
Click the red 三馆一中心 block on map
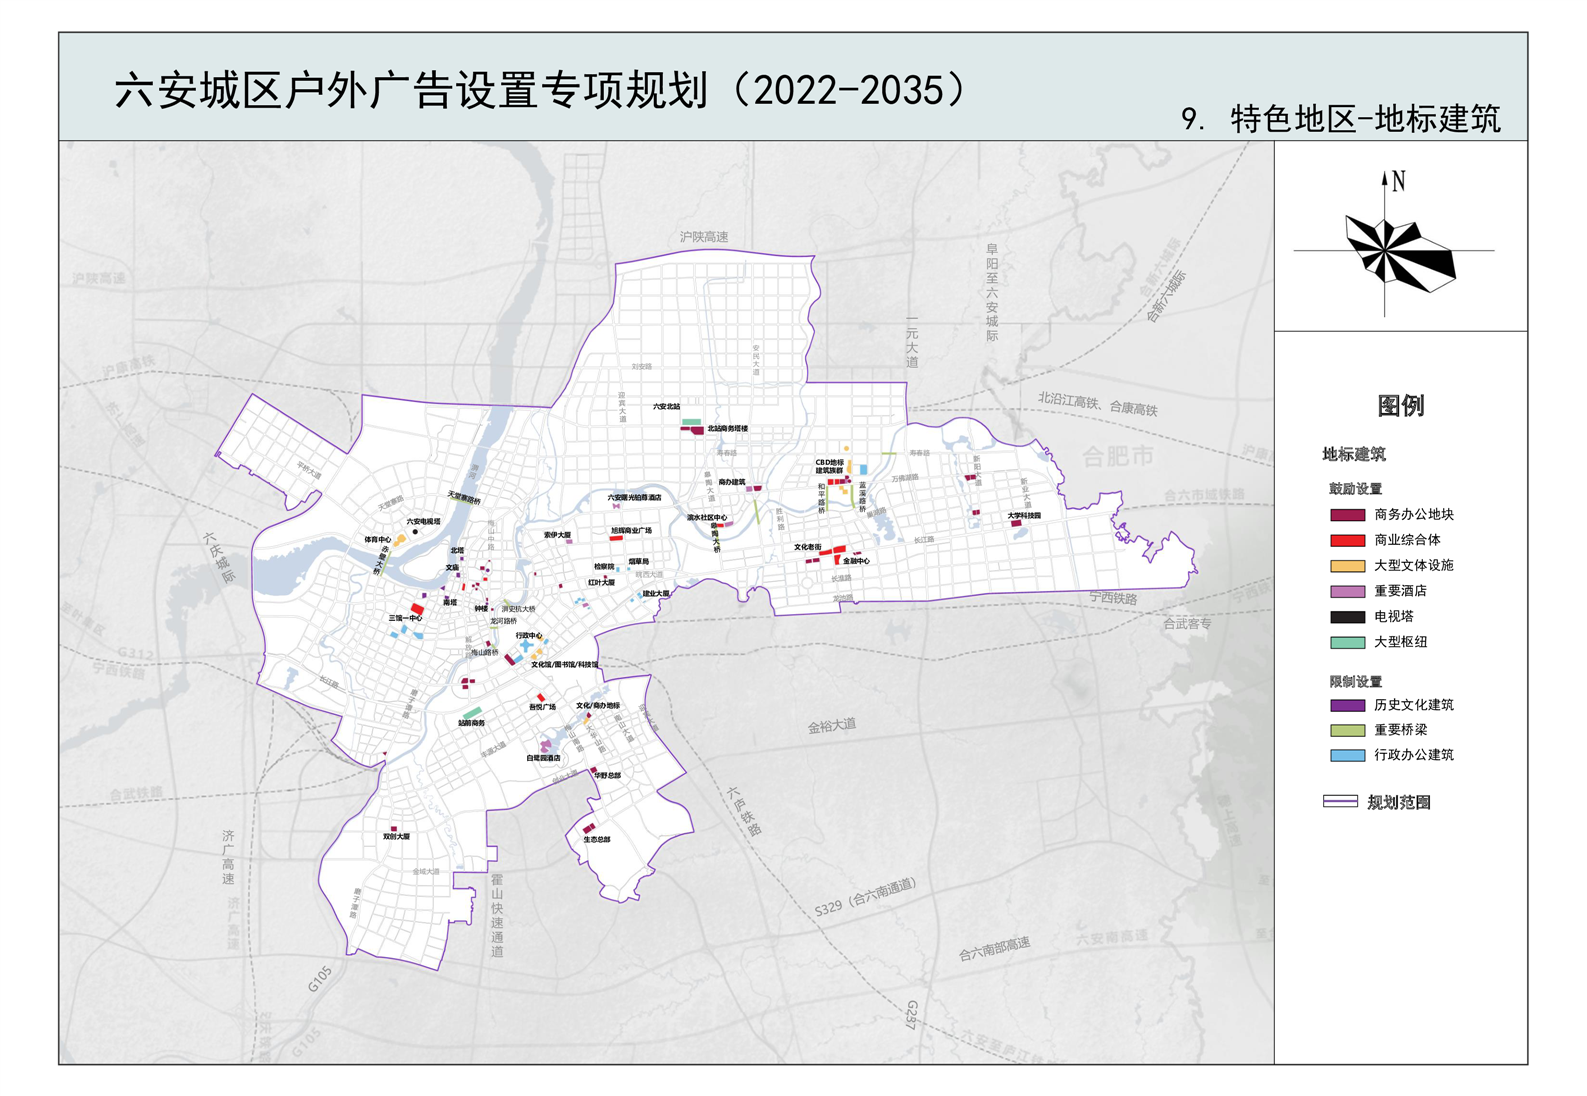coord(417,609)
